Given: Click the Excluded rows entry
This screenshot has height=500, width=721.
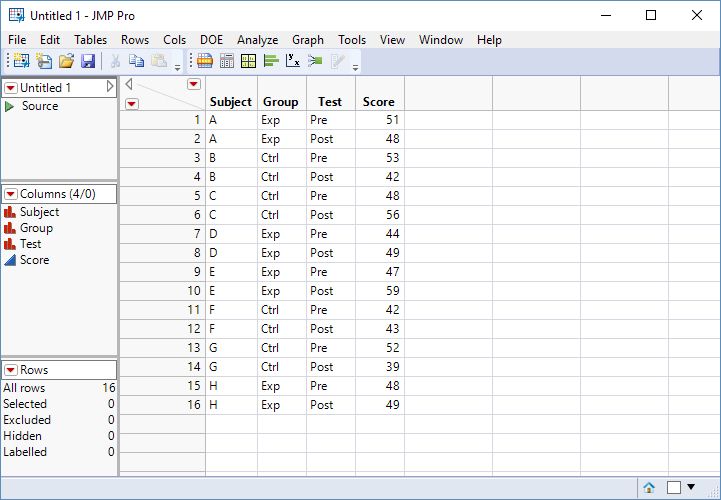Looking at the screenshot, I should (59, 420).
